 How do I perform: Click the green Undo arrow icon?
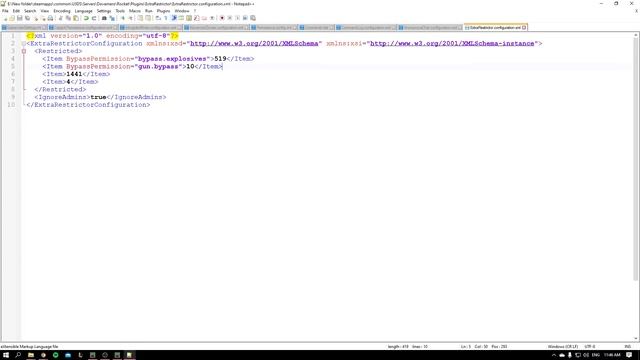pyautogui.click(x=86, y=18)
